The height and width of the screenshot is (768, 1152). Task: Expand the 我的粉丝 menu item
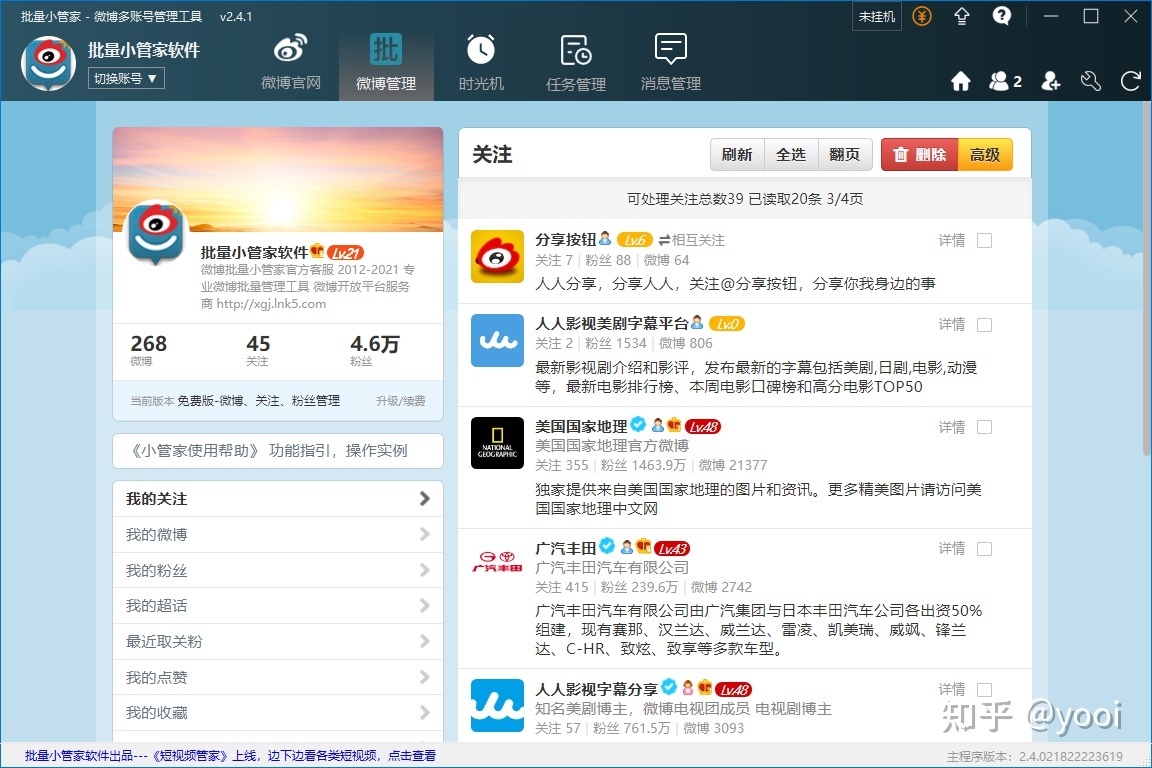pyautogui.click(x=278, y=570)
